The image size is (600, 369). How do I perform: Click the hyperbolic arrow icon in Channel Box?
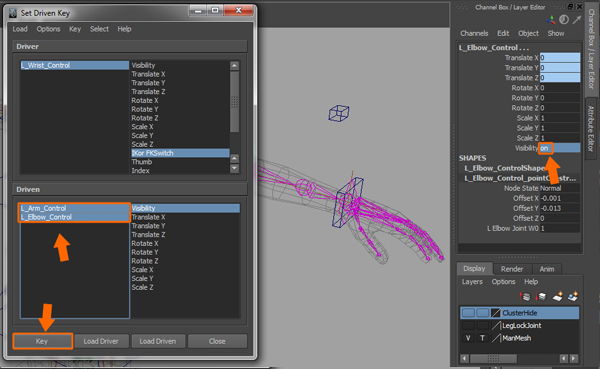(577, 20)
